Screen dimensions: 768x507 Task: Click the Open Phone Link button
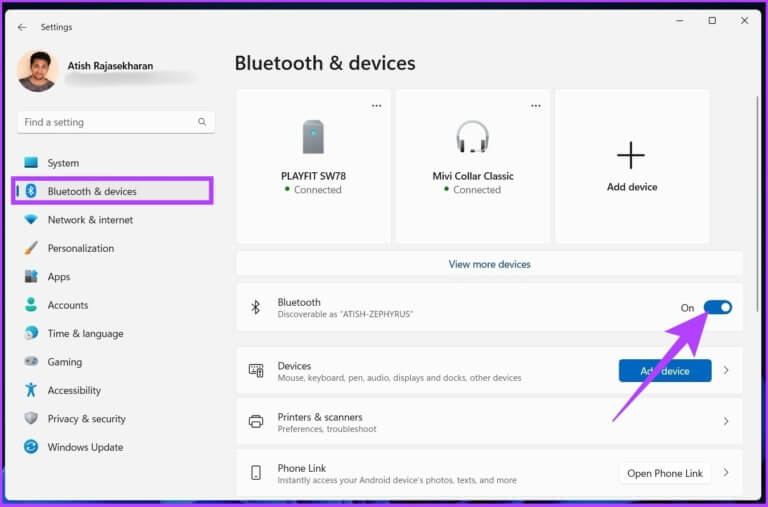tap(665, 473)
